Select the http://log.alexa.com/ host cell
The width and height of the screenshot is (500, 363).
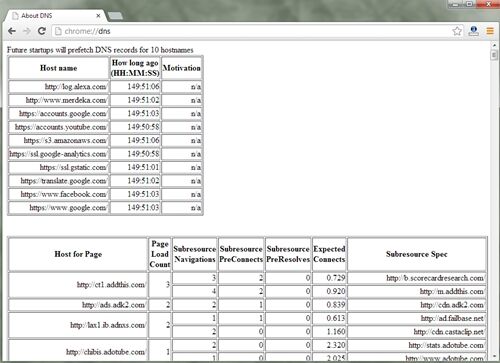[x=59, y=87]
